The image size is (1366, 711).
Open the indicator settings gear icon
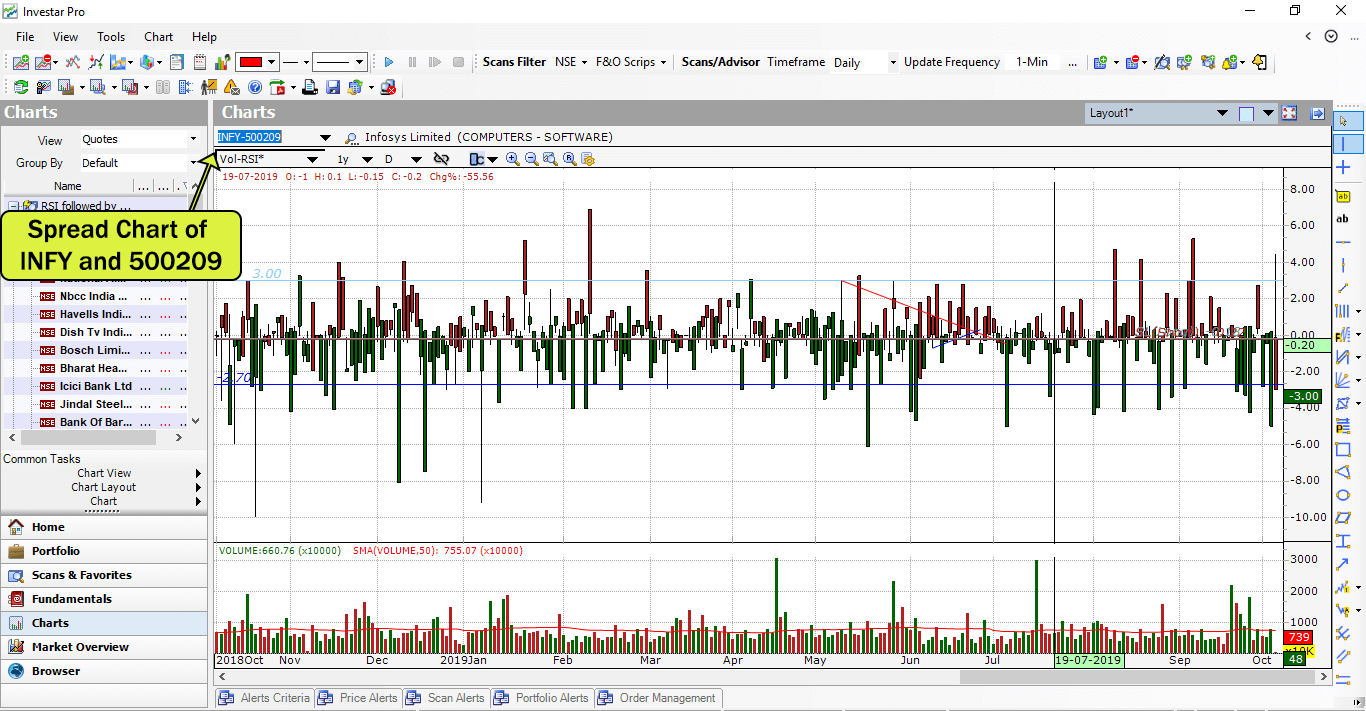click(587, 159)
